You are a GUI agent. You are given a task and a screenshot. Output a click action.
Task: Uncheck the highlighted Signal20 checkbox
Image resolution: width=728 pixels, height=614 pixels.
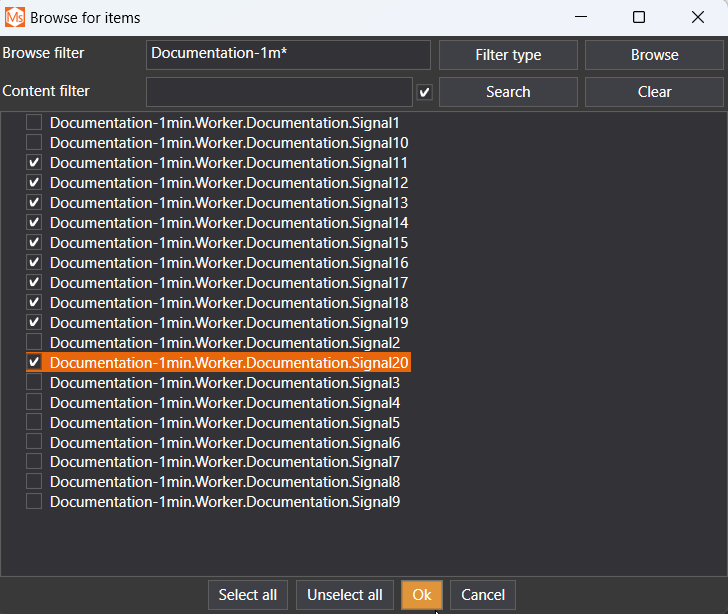point(34,362)
